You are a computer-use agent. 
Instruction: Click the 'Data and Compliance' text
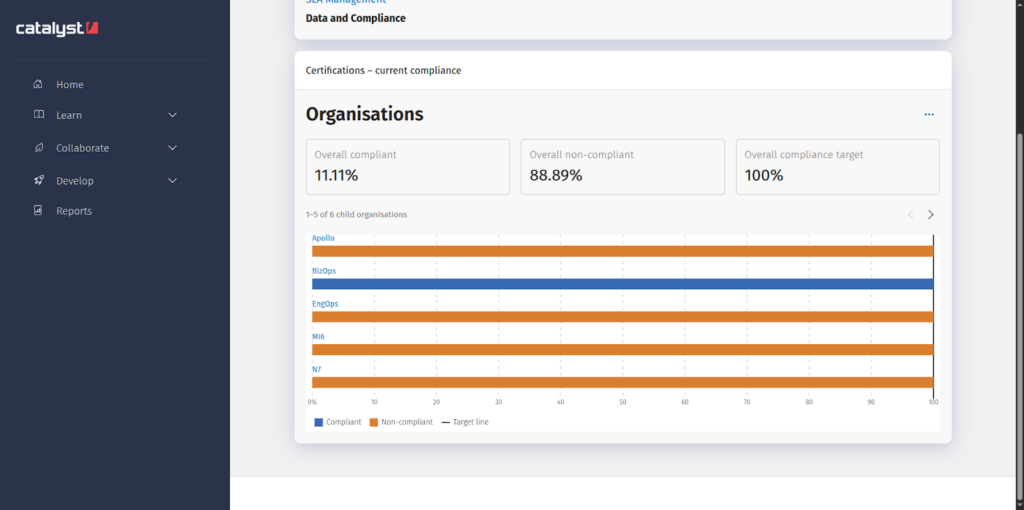coord(355,18)
